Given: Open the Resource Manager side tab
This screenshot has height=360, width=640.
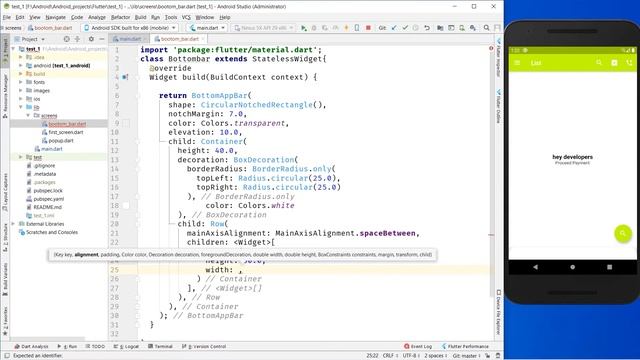Looking at the screenshot, I should [5, 96].
